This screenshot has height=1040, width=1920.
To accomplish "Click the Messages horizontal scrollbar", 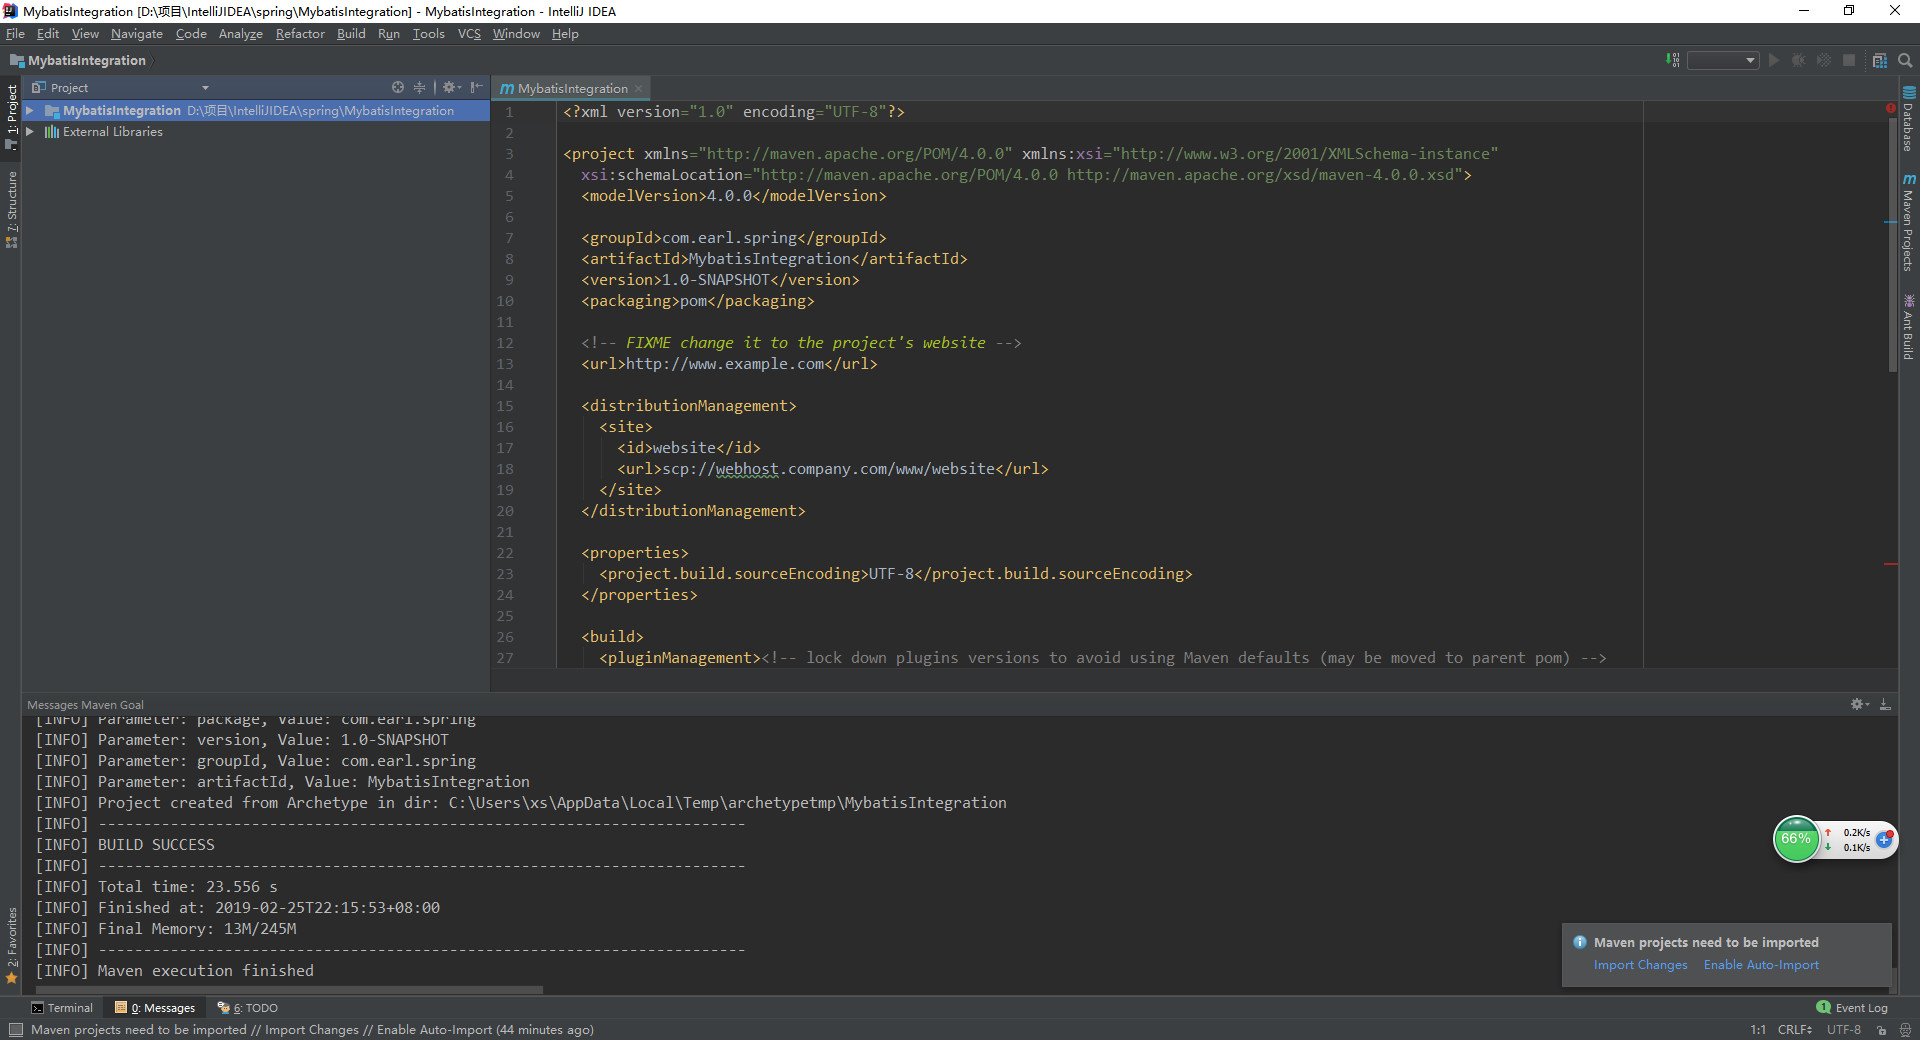I will click(289, 990).
